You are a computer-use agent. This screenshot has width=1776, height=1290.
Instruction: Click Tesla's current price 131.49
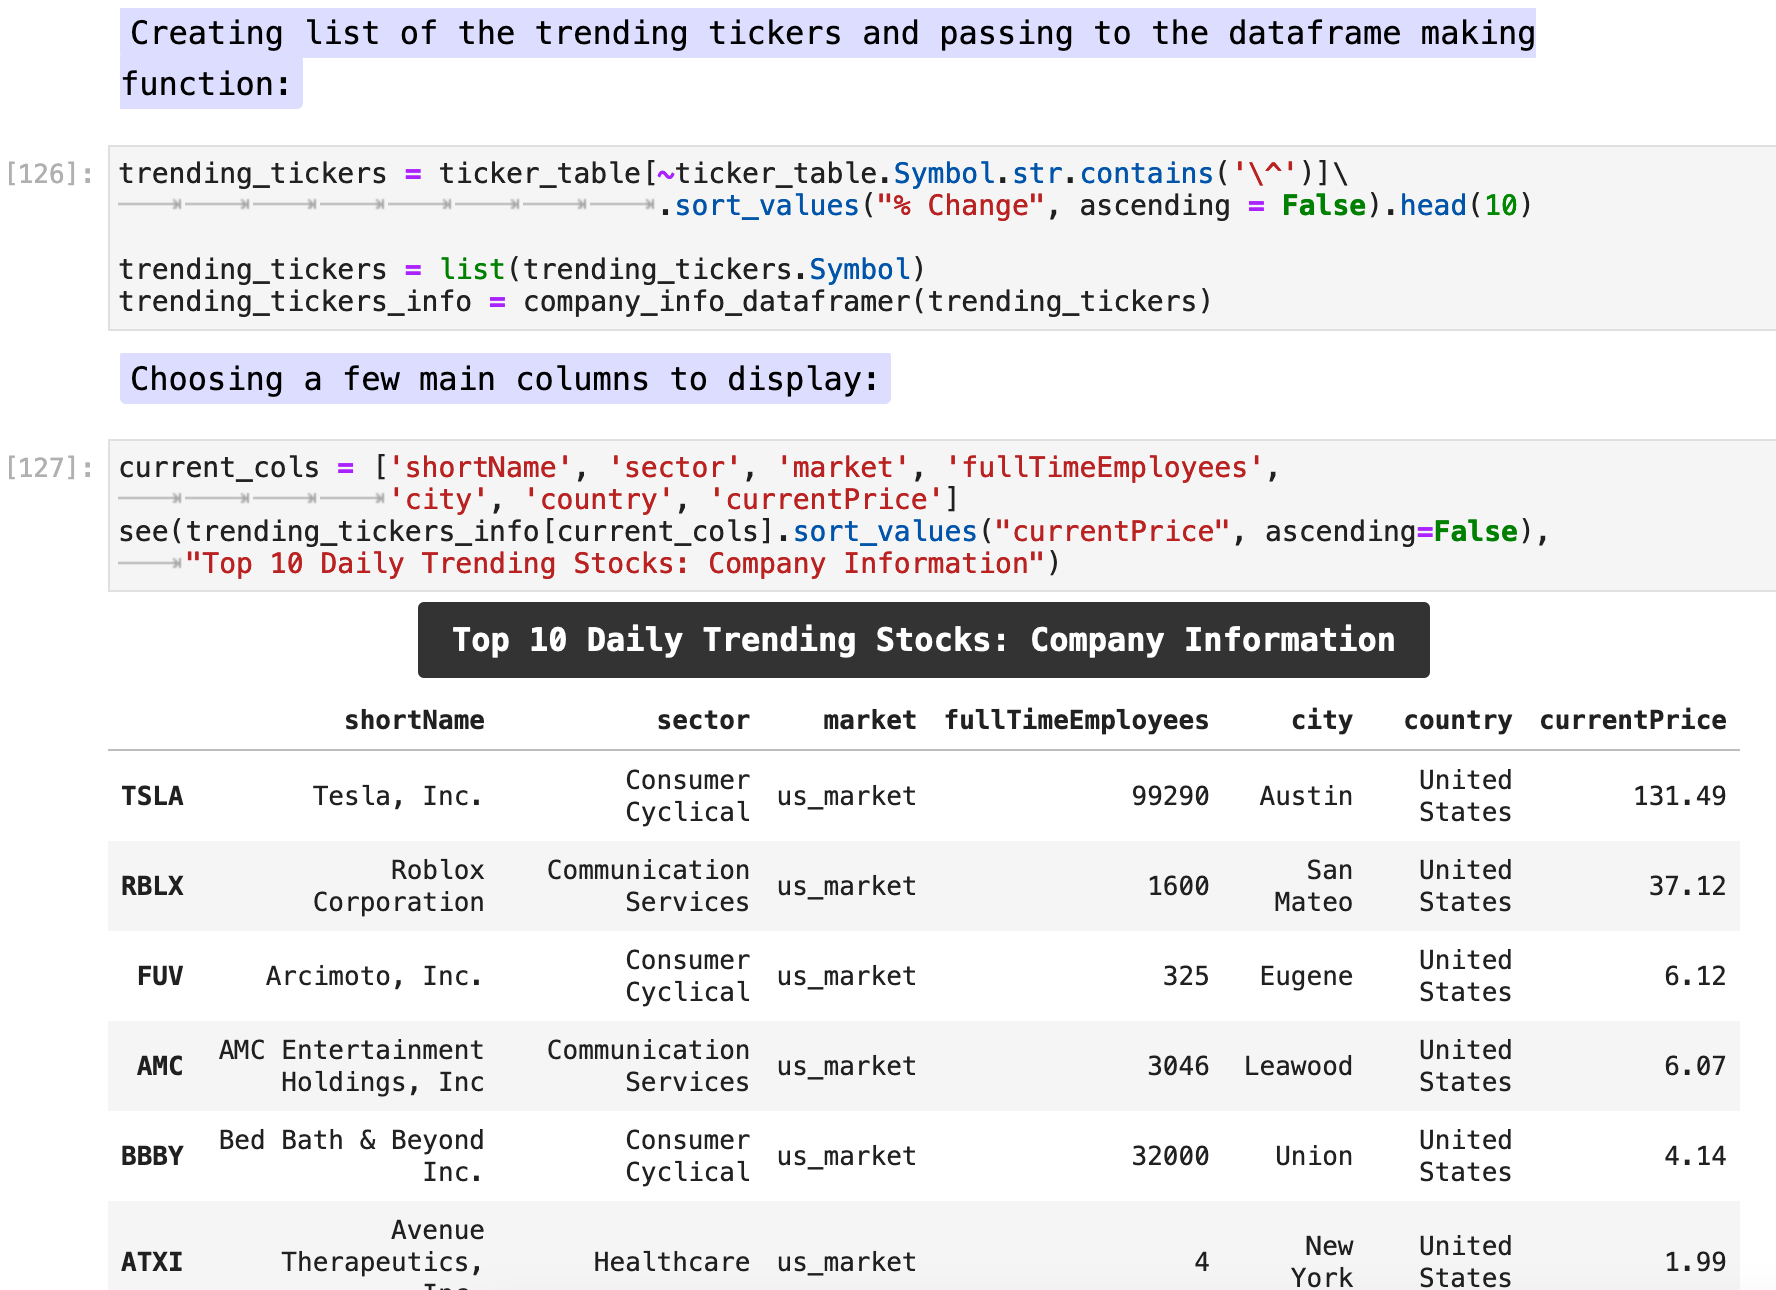click(x=1680, y=796)
